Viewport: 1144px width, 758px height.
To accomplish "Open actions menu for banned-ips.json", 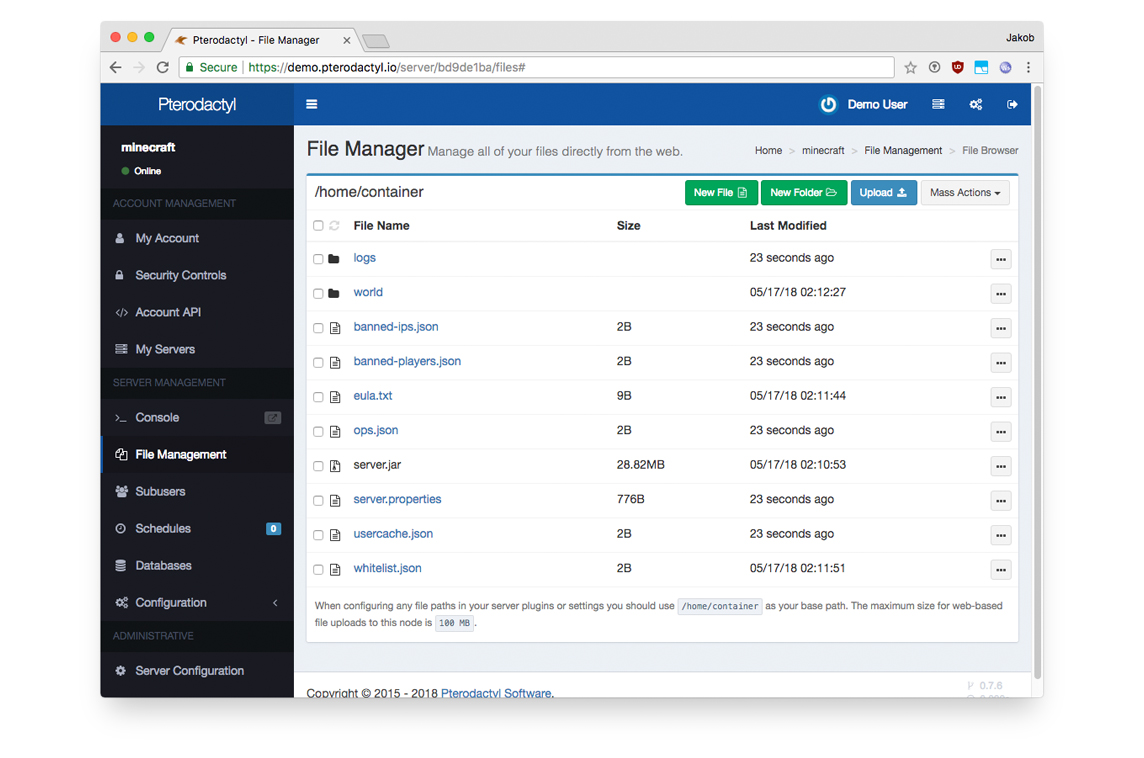I will [1000, 328].
